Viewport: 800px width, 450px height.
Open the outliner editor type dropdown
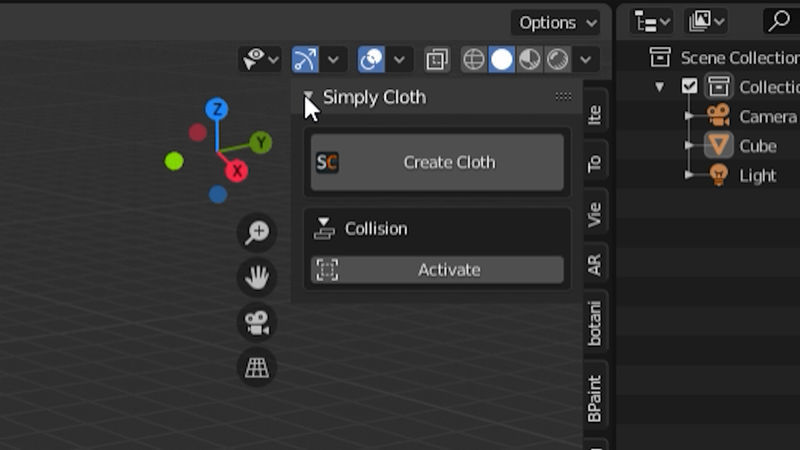[651, 22]
